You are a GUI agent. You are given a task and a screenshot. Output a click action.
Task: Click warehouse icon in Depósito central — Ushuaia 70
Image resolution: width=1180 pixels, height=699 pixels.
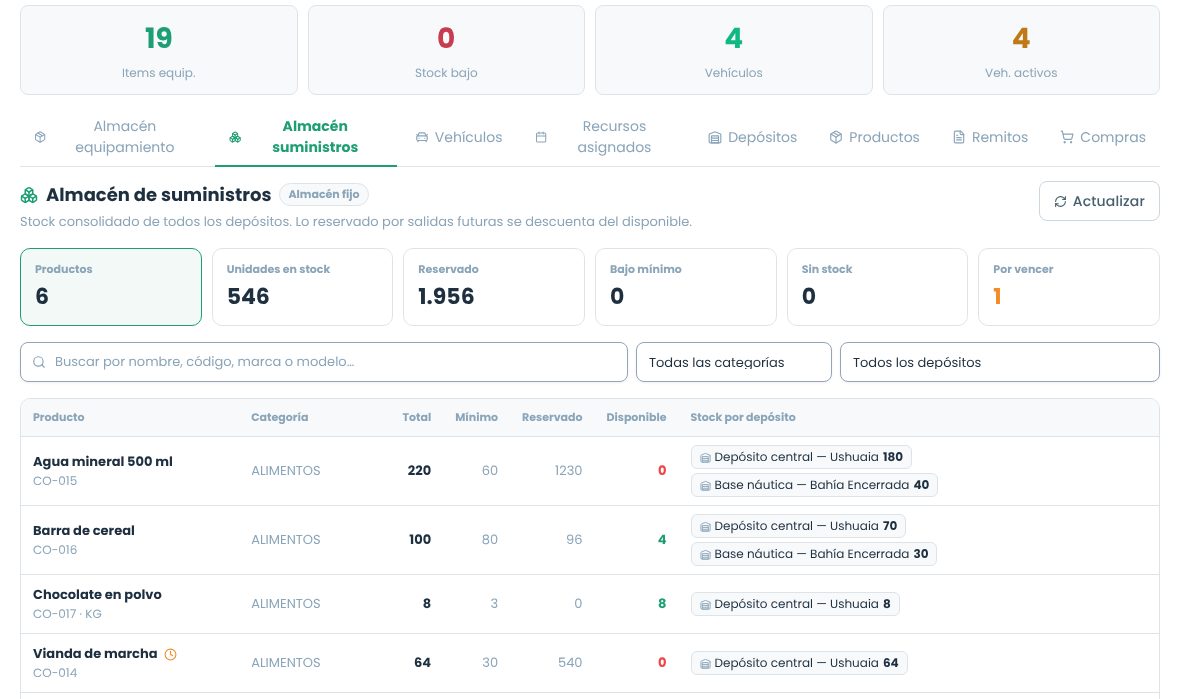705,527
